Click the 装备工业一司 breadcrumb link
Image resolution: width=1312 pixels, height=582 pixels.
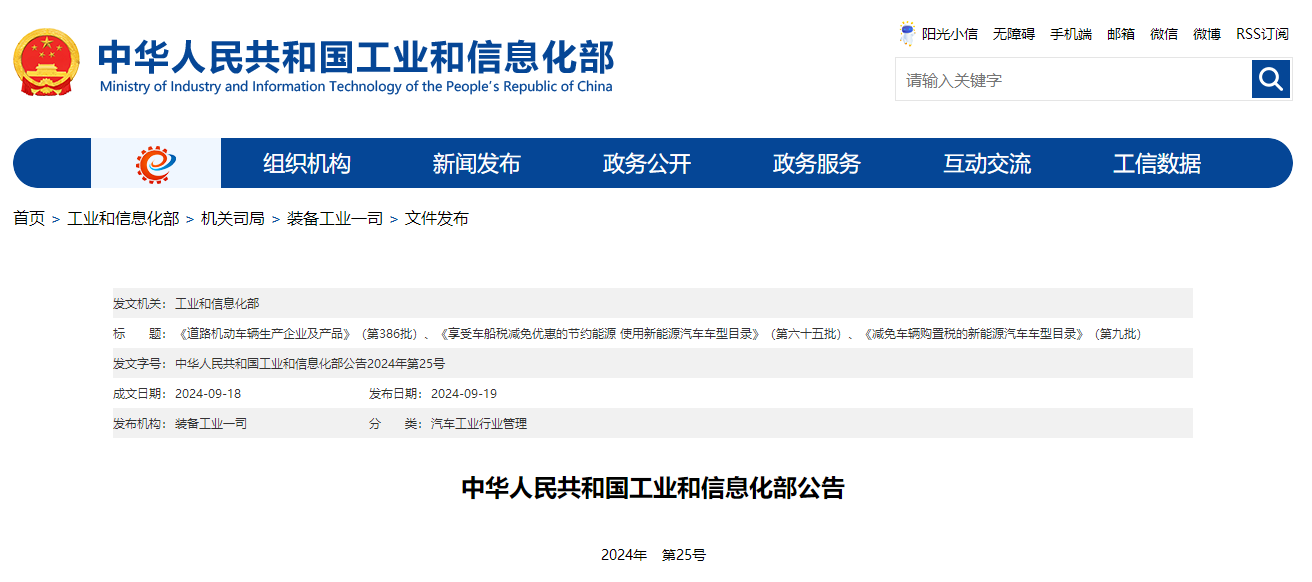[x=334, y=218]
